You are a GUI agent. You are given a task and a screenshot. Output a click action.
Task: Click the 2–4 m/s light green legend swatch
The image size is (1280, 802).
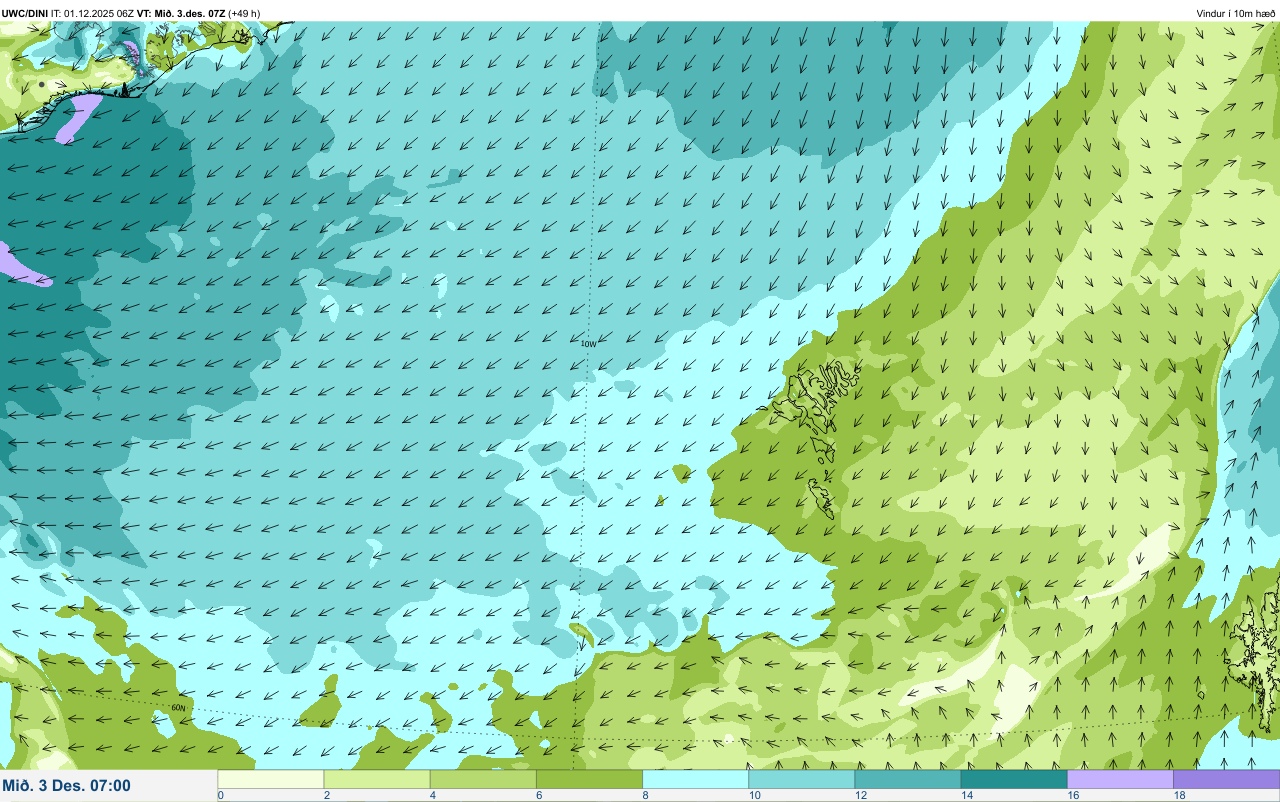377,779
